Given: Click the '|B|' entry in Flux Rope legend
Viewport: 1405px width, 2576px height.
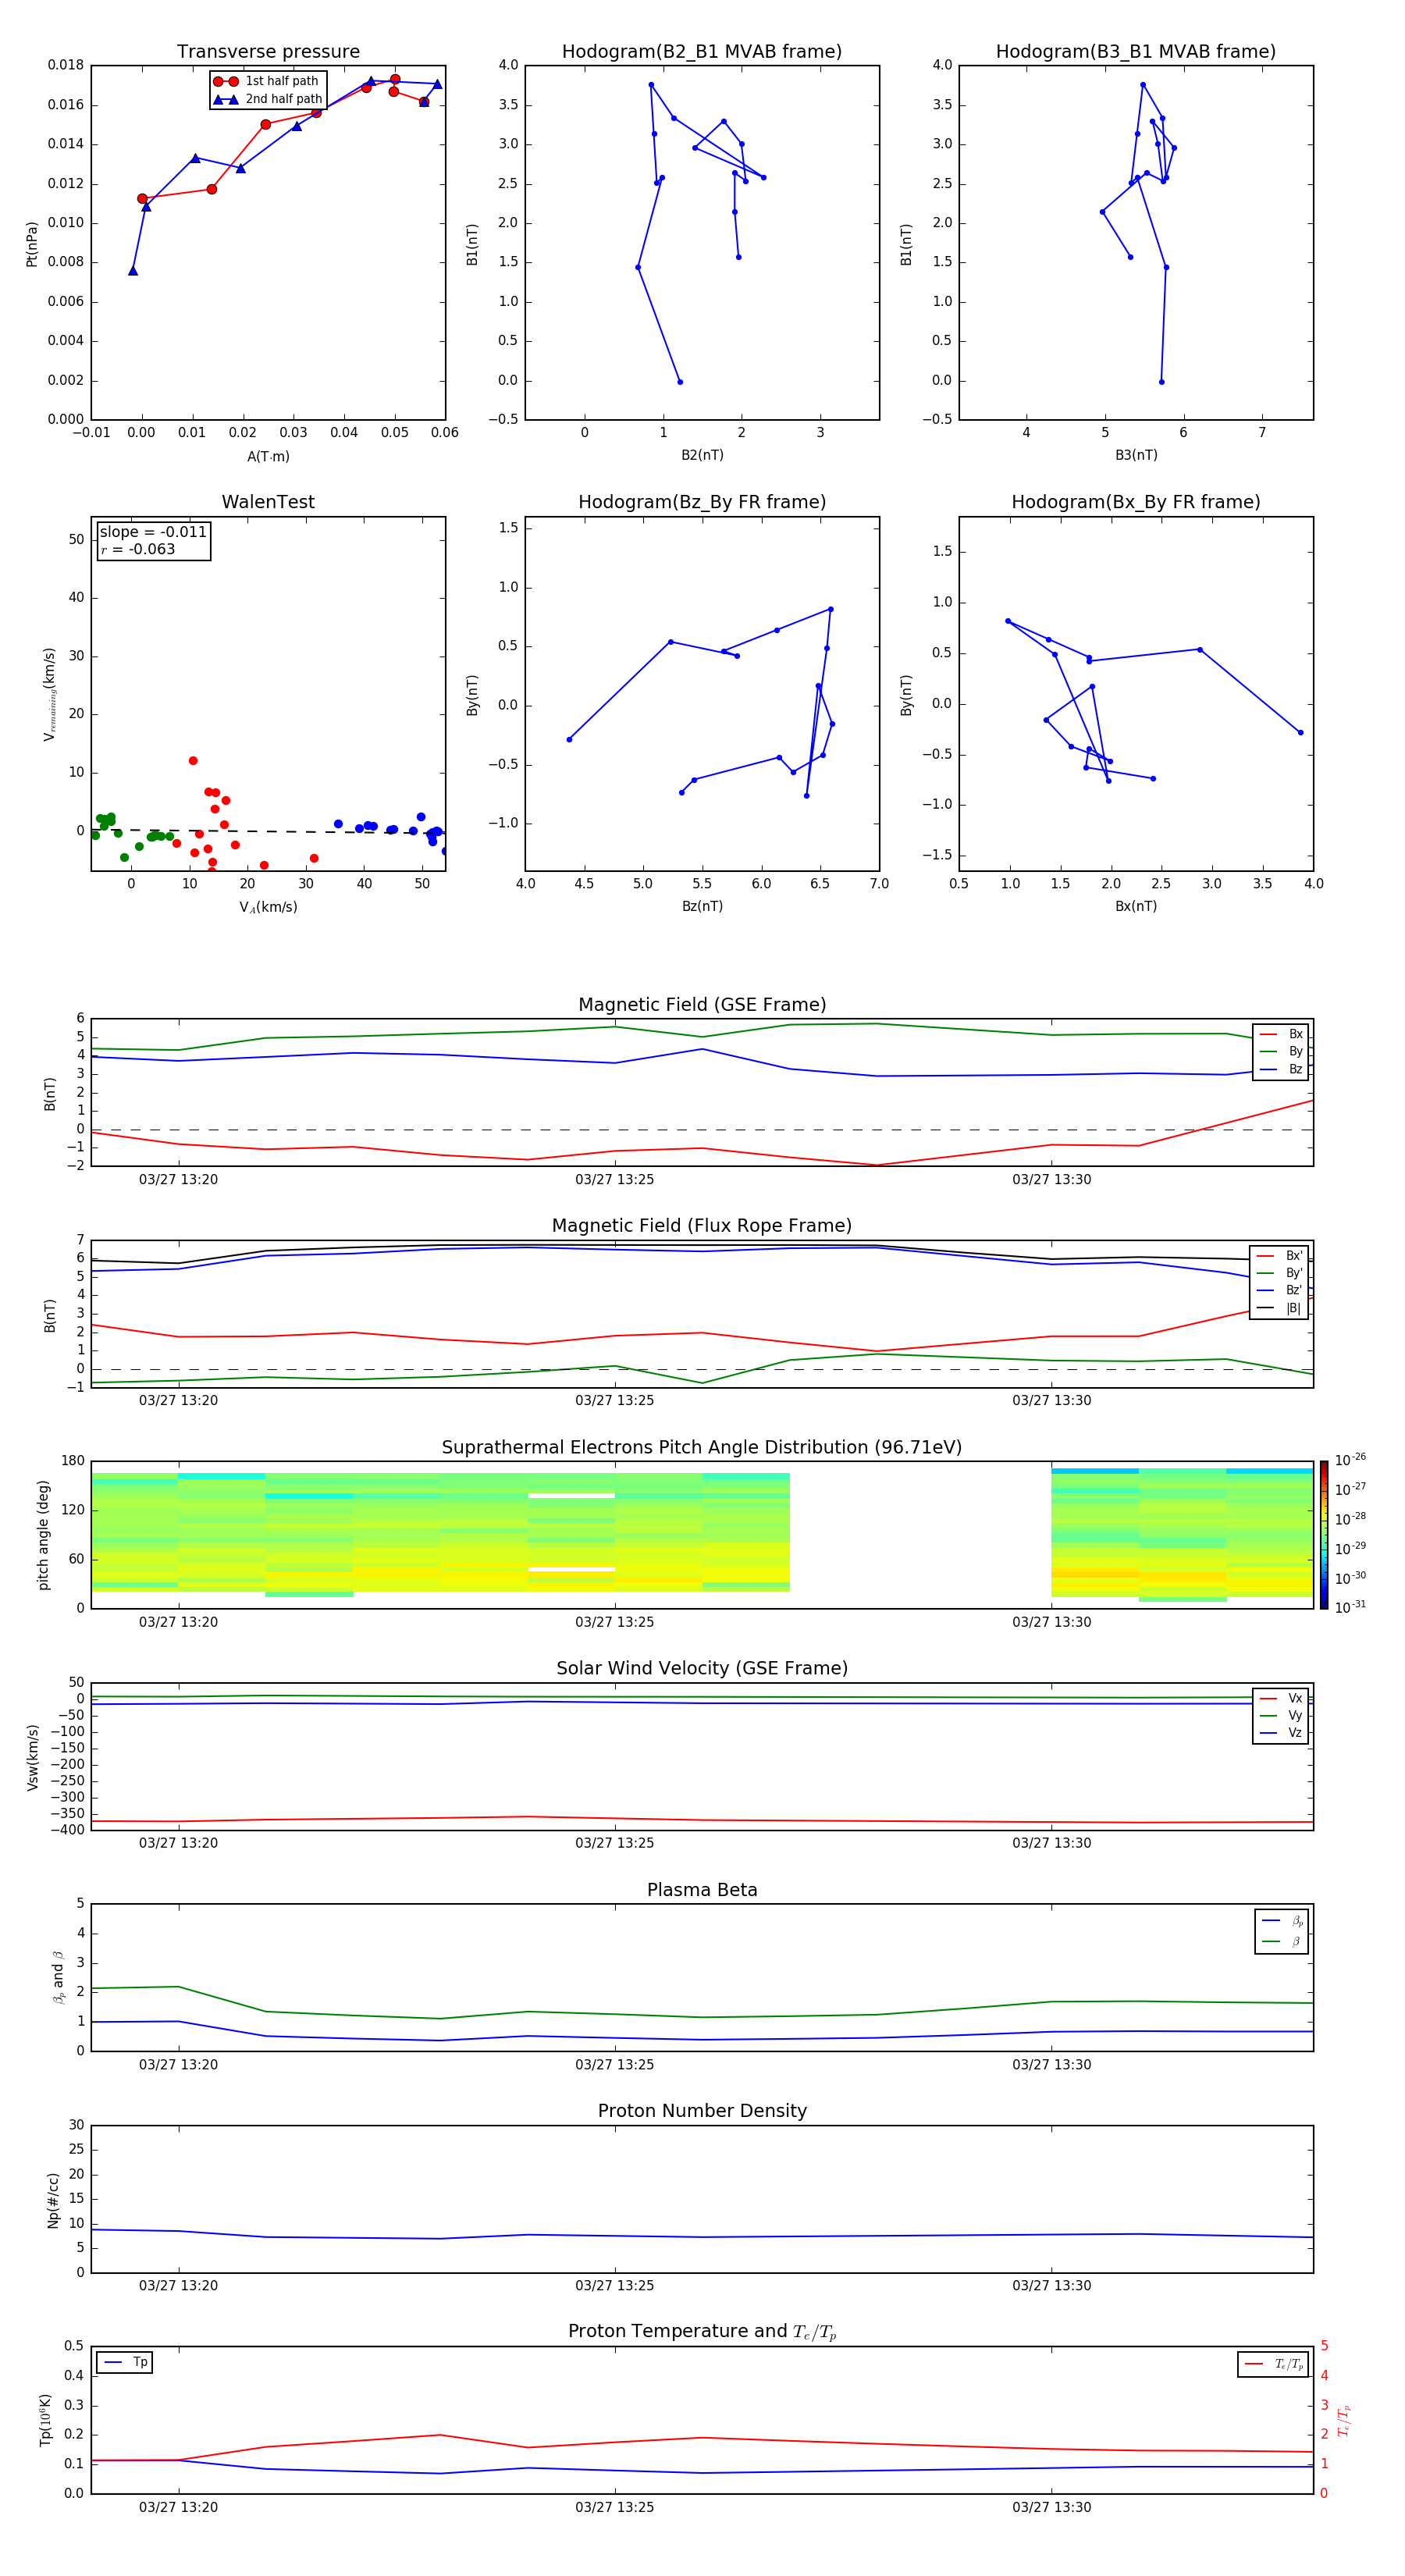Looking at the screenshot, I should tap(1280, 1308).
